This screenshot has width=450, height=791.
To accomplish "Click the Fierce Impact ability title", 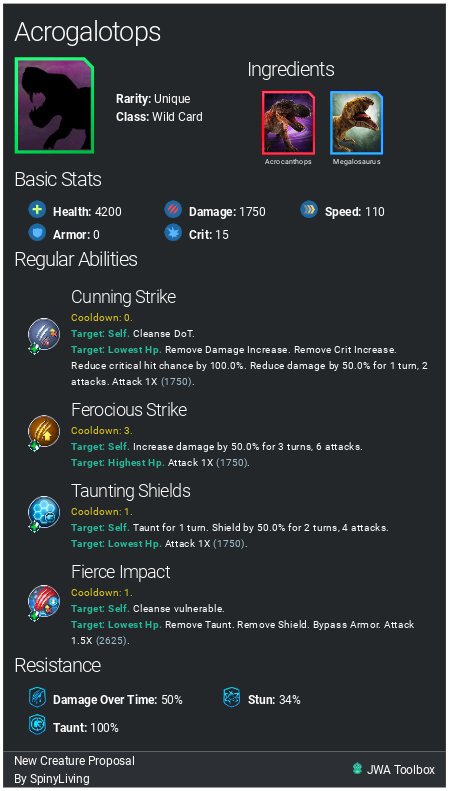I will [x=121, y=572].
